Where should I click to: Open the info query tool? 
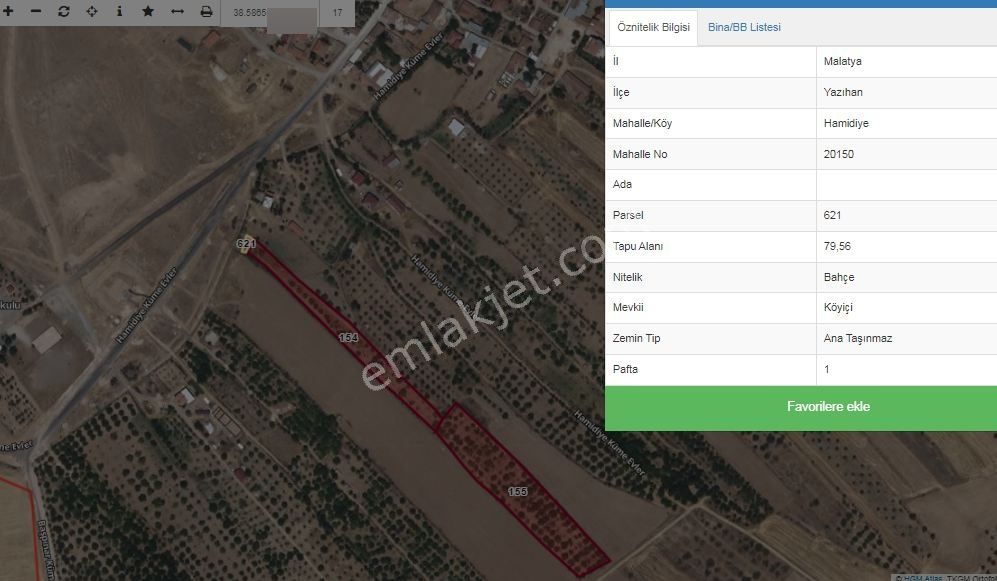pyautogui.click(x=120, y=12)
